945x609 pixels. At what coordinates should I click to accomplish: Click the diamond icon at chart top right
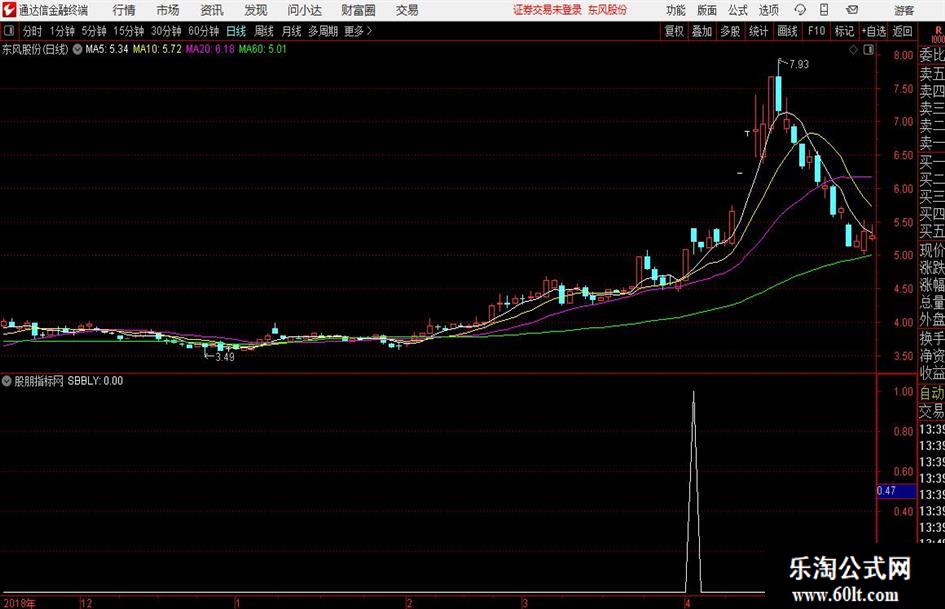pyautogui.click(x=853, y=50)
